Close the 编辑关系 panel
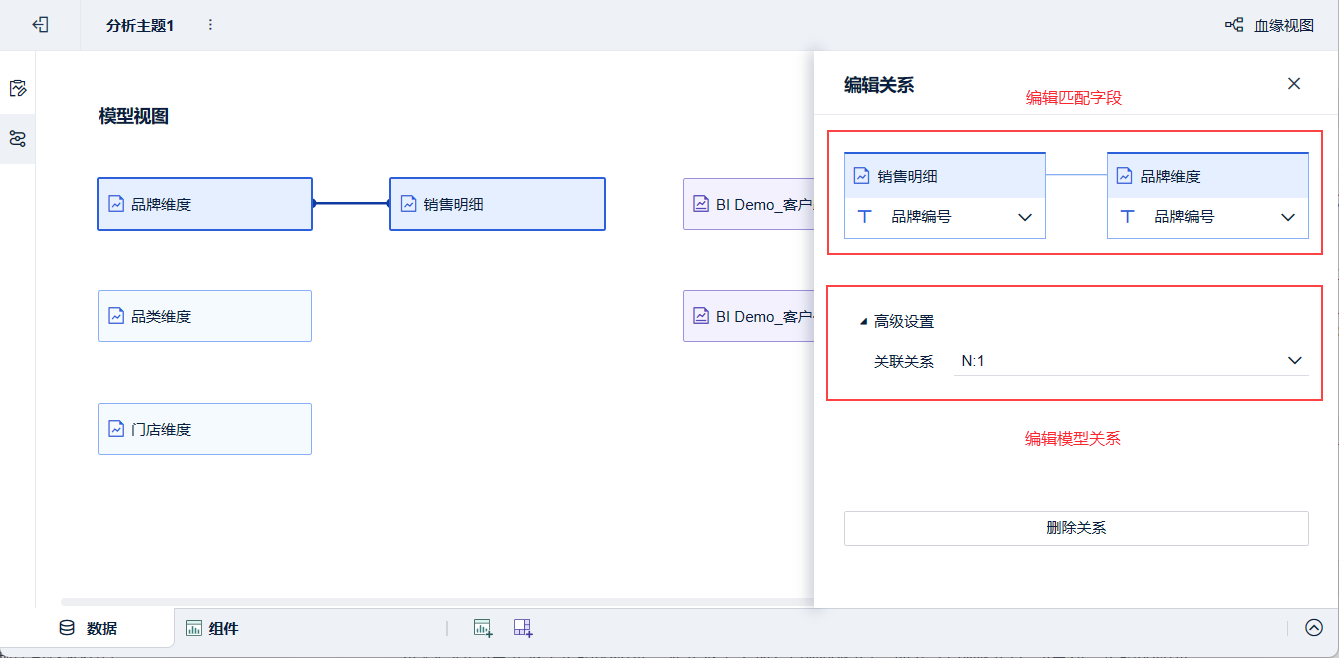1339x658 pixels. (1293, 84)
